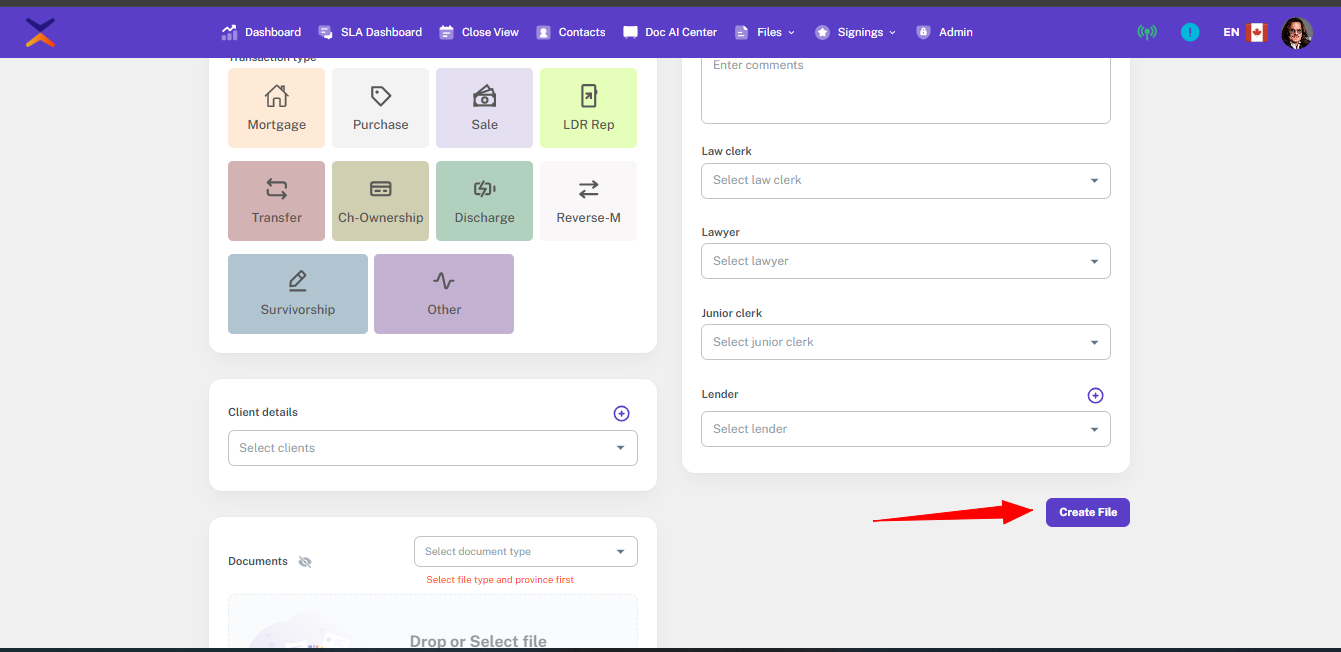
Task: Open the blue alert notification icon
Action: (x=1189, y=32)
